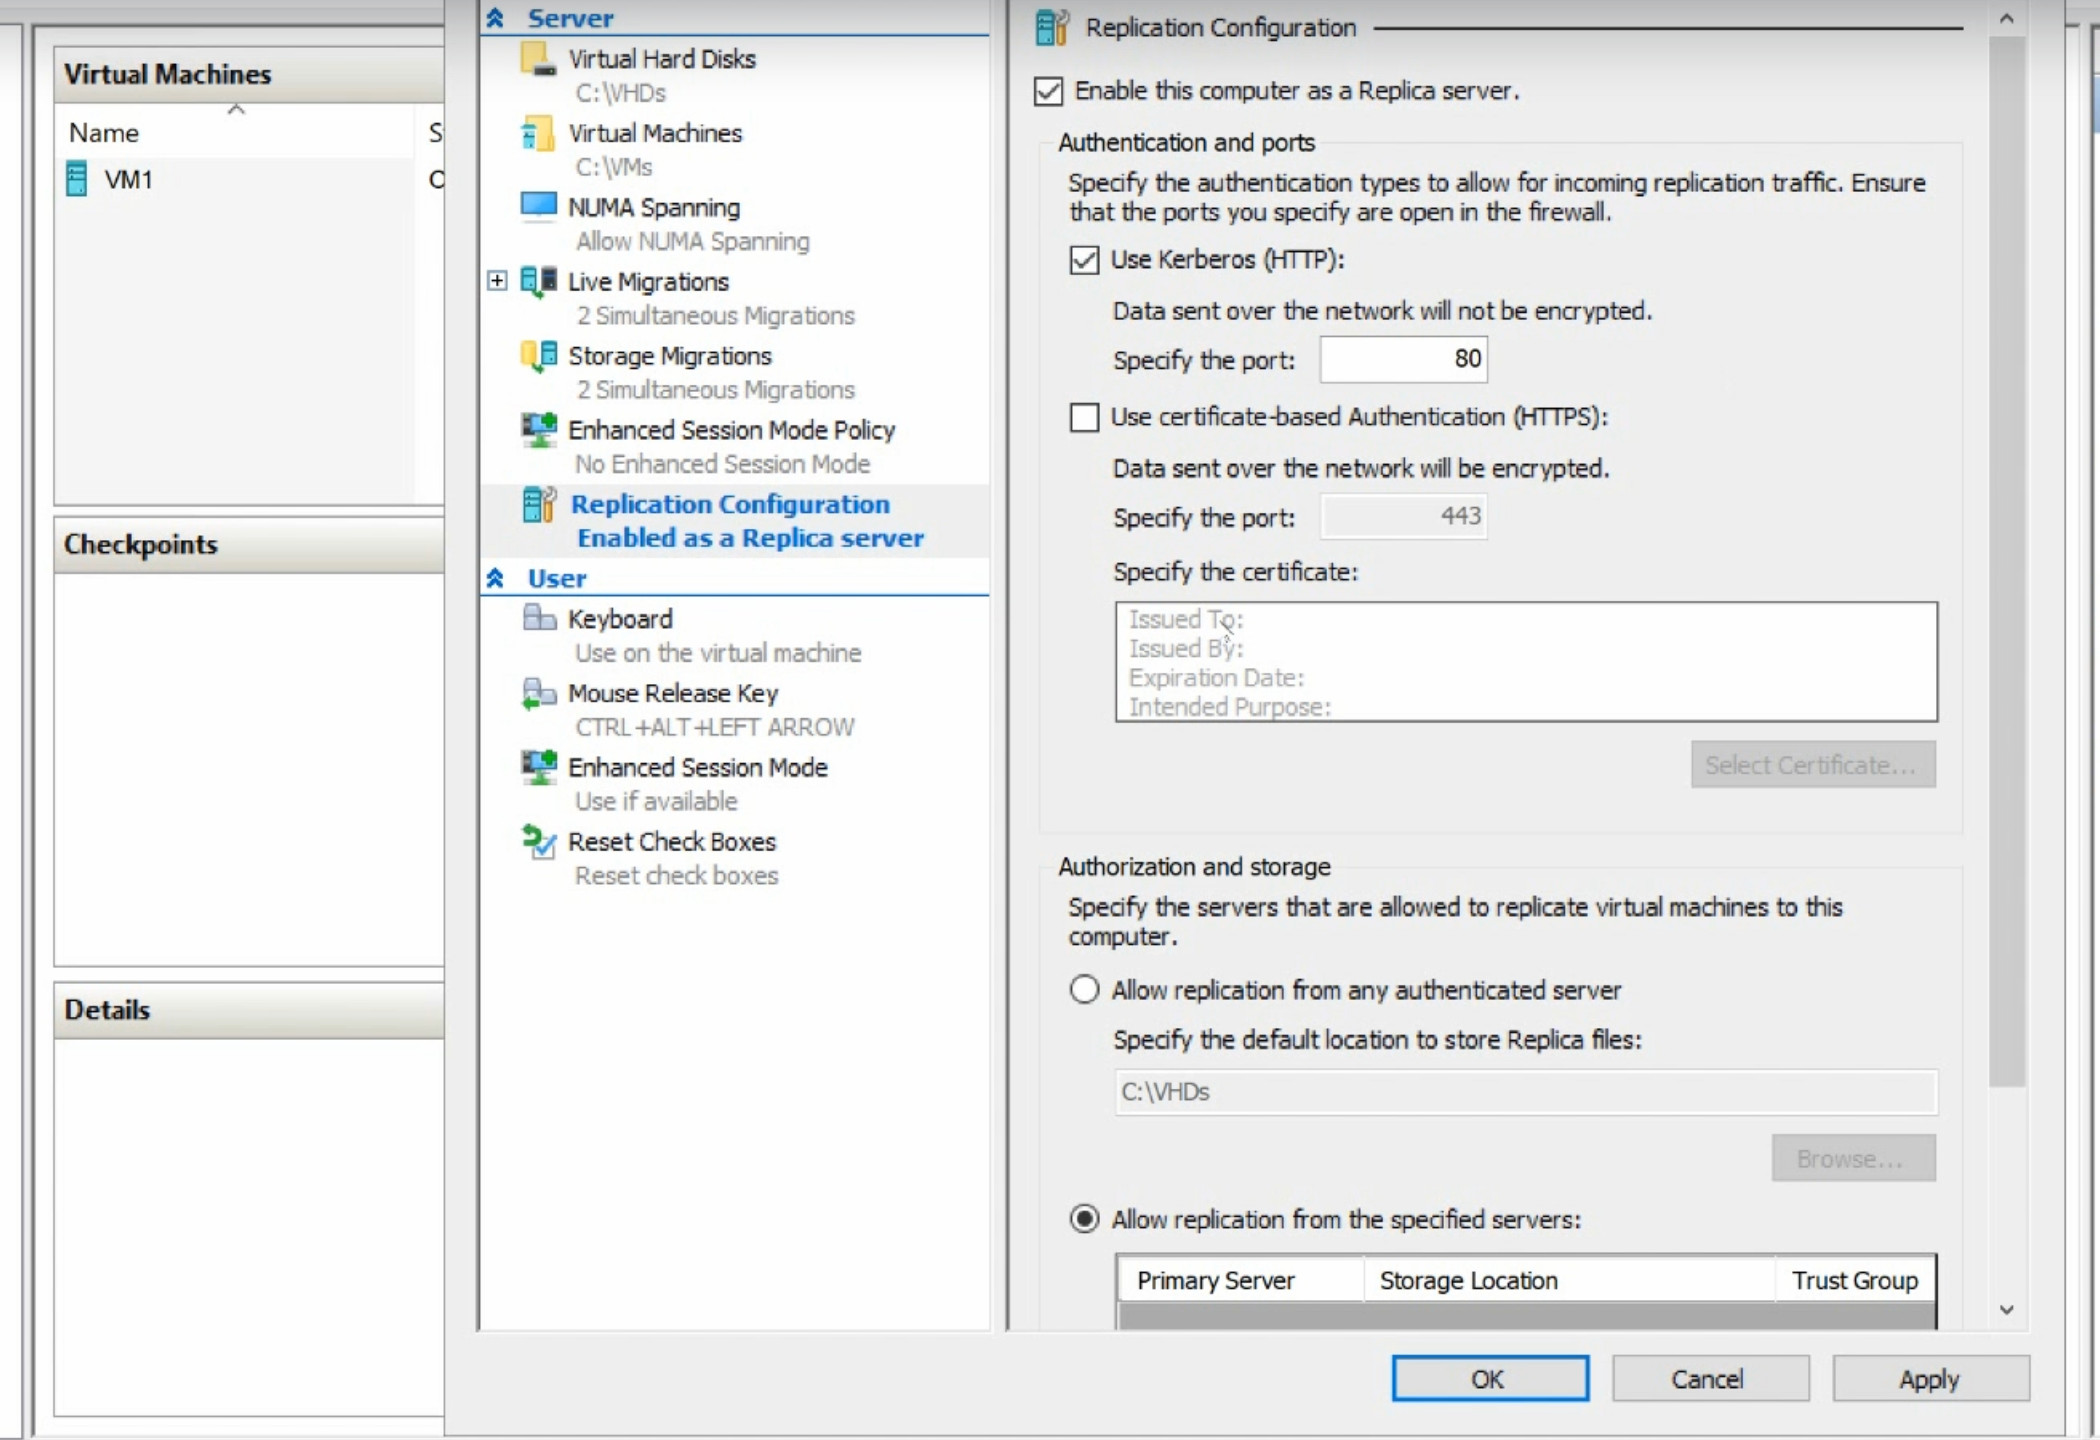Select Allow replication from any authenticated server

pos(1084,990)
